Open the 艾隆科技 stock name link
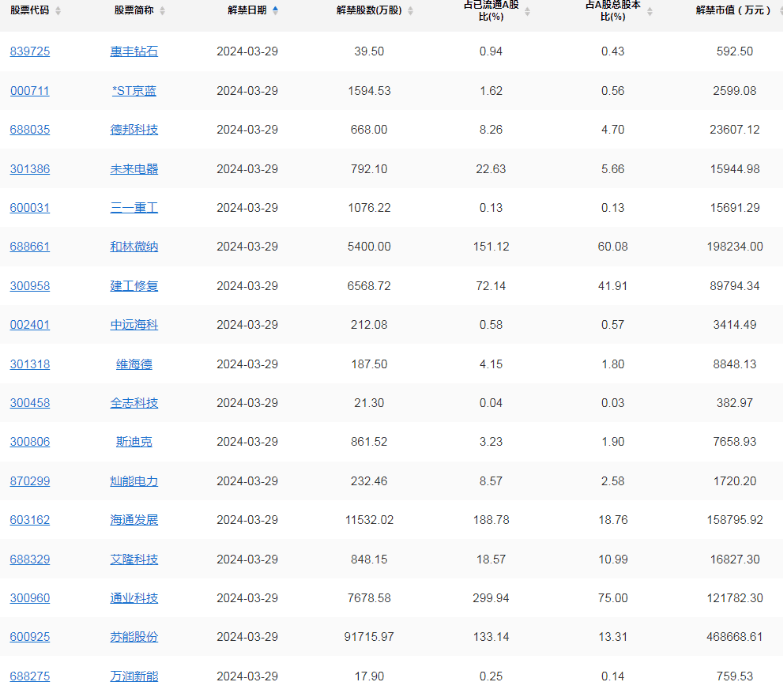Screen dimensions: 783x685 point(134,559)
